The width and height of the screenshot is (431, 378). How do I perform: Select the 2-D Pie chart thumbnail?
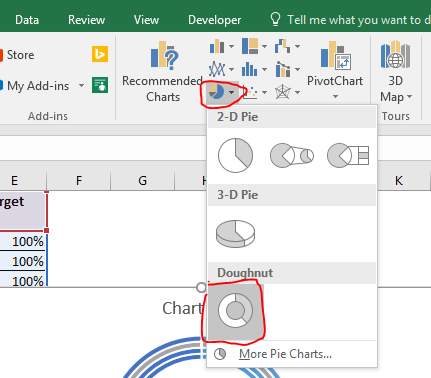click(235, 155)
